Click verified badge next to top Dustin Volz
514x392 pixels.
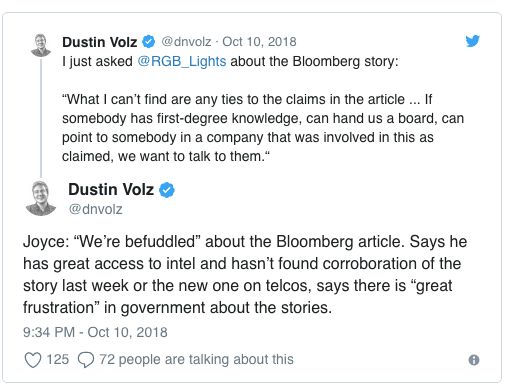[x=149, y=42]
